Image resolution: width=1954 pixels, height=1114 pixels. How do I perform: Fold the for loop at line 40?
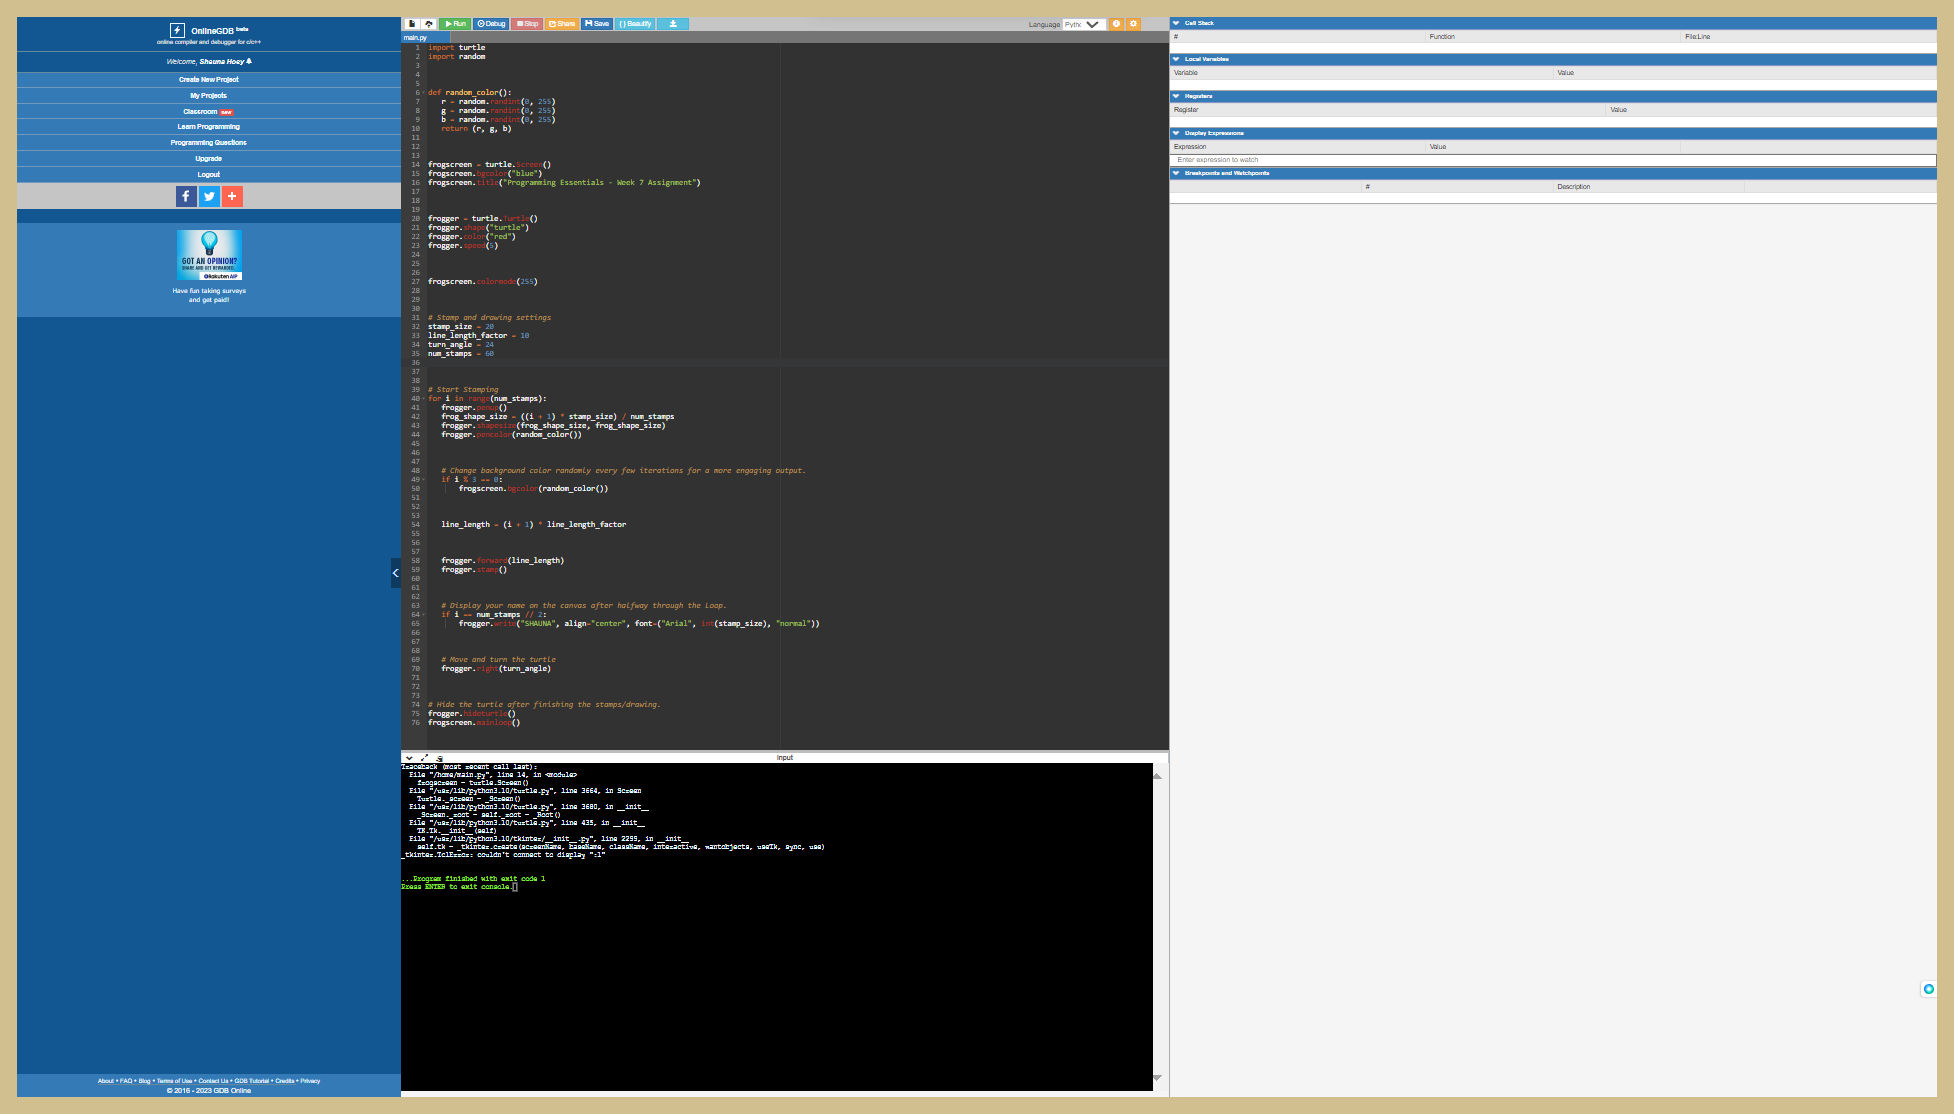pos(424,399)
